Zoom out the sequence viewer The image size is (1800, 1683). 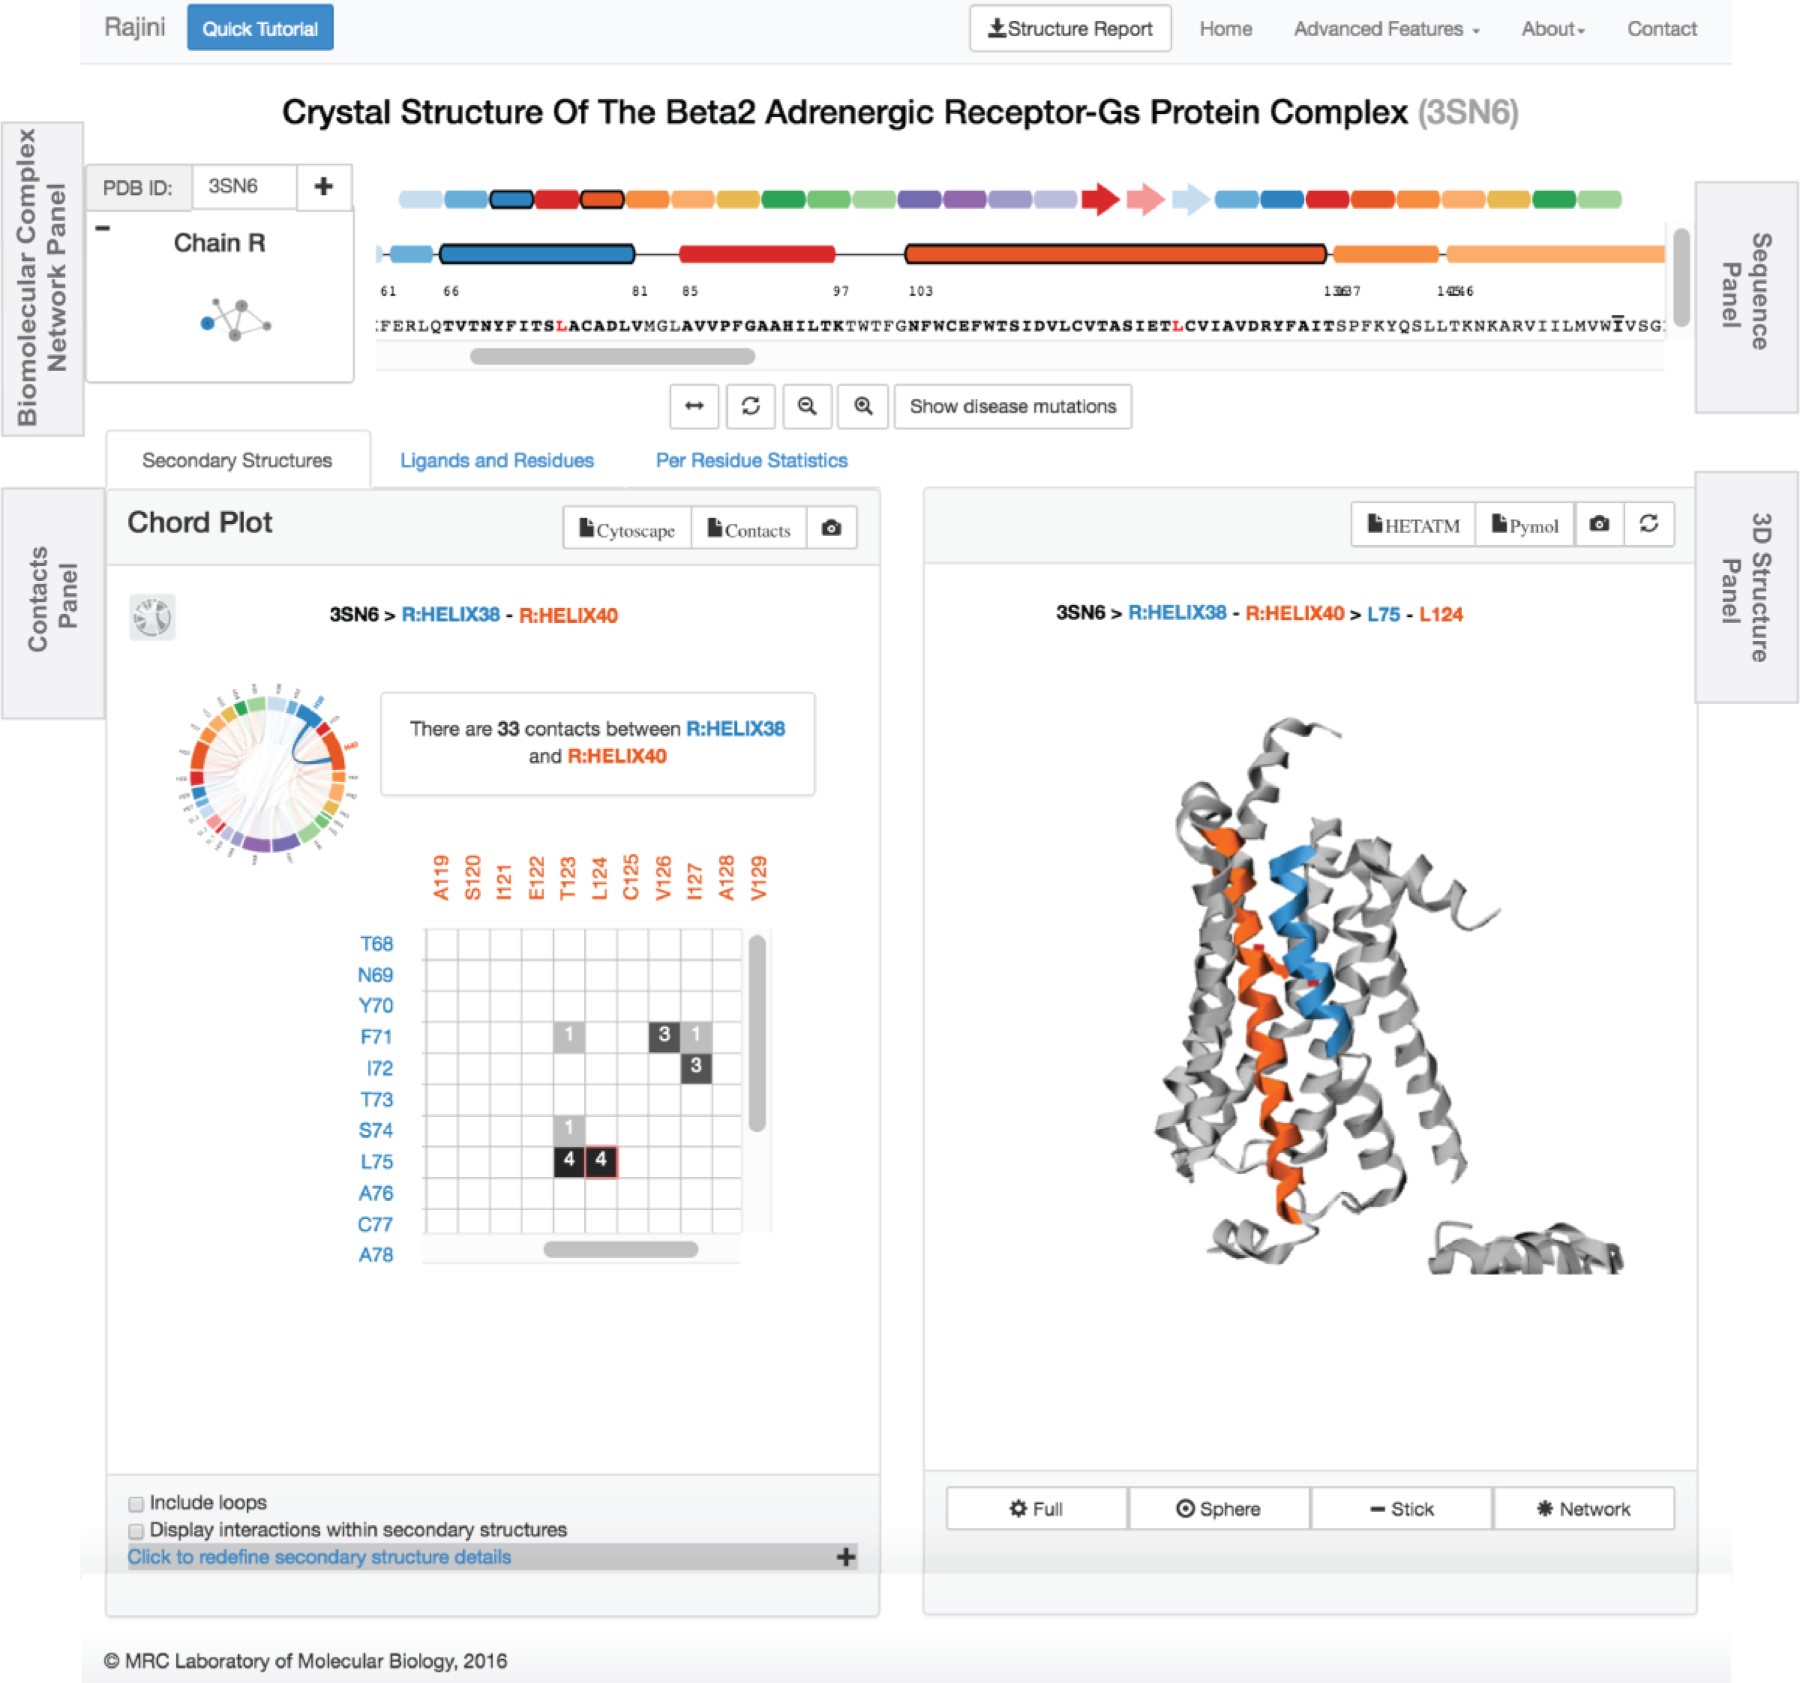807,406
